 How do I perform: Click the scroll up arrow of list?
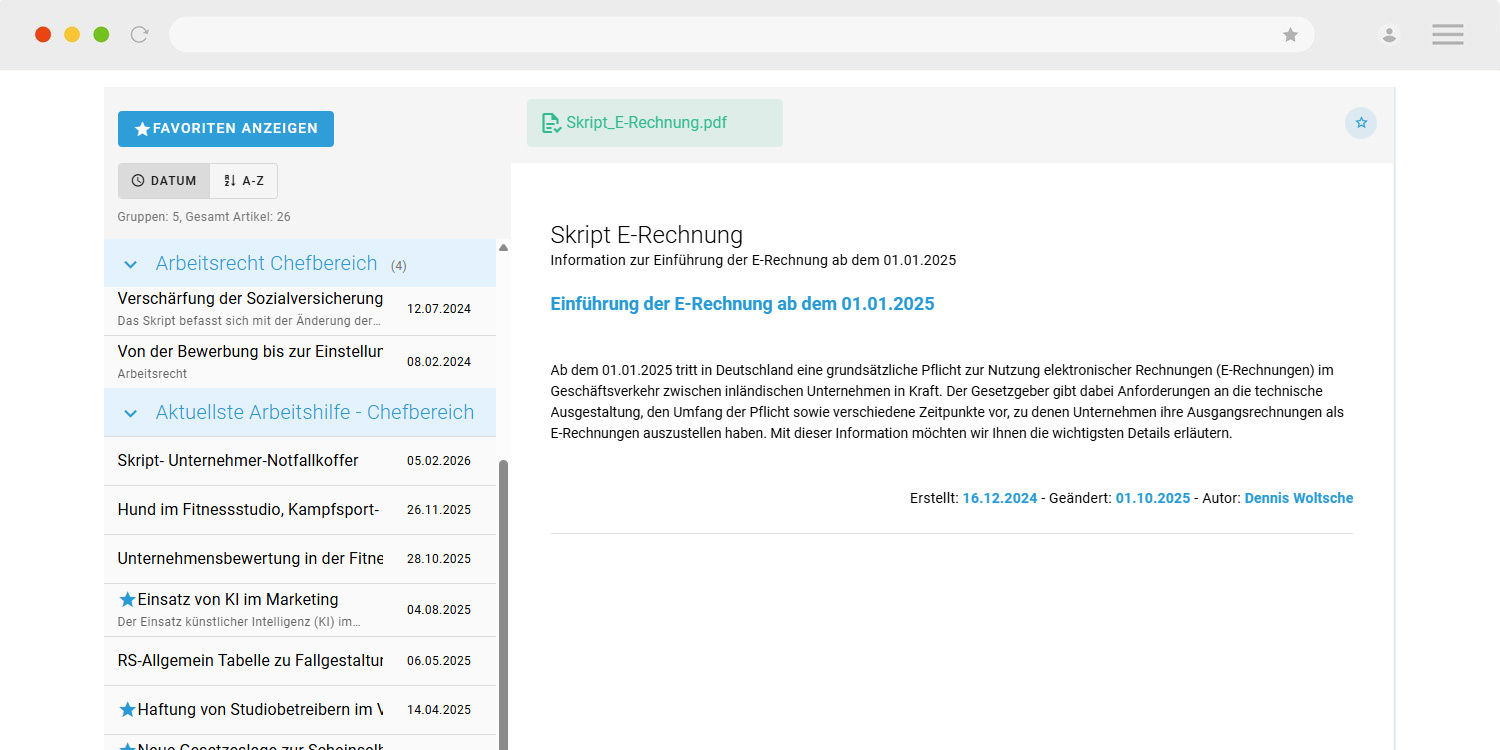tap(503, 247)
